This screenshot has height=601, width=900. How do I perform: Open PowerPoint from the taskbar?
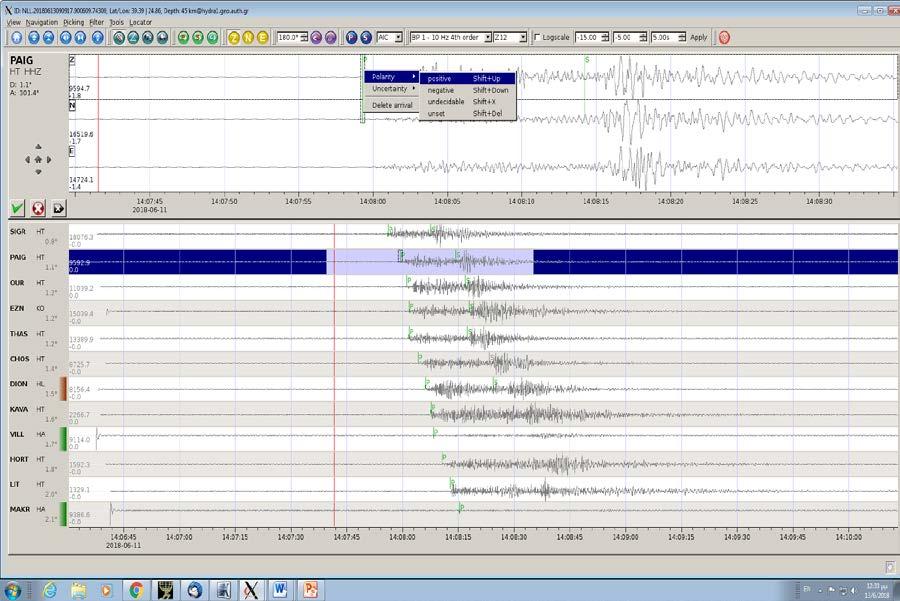tap(310, 590)
